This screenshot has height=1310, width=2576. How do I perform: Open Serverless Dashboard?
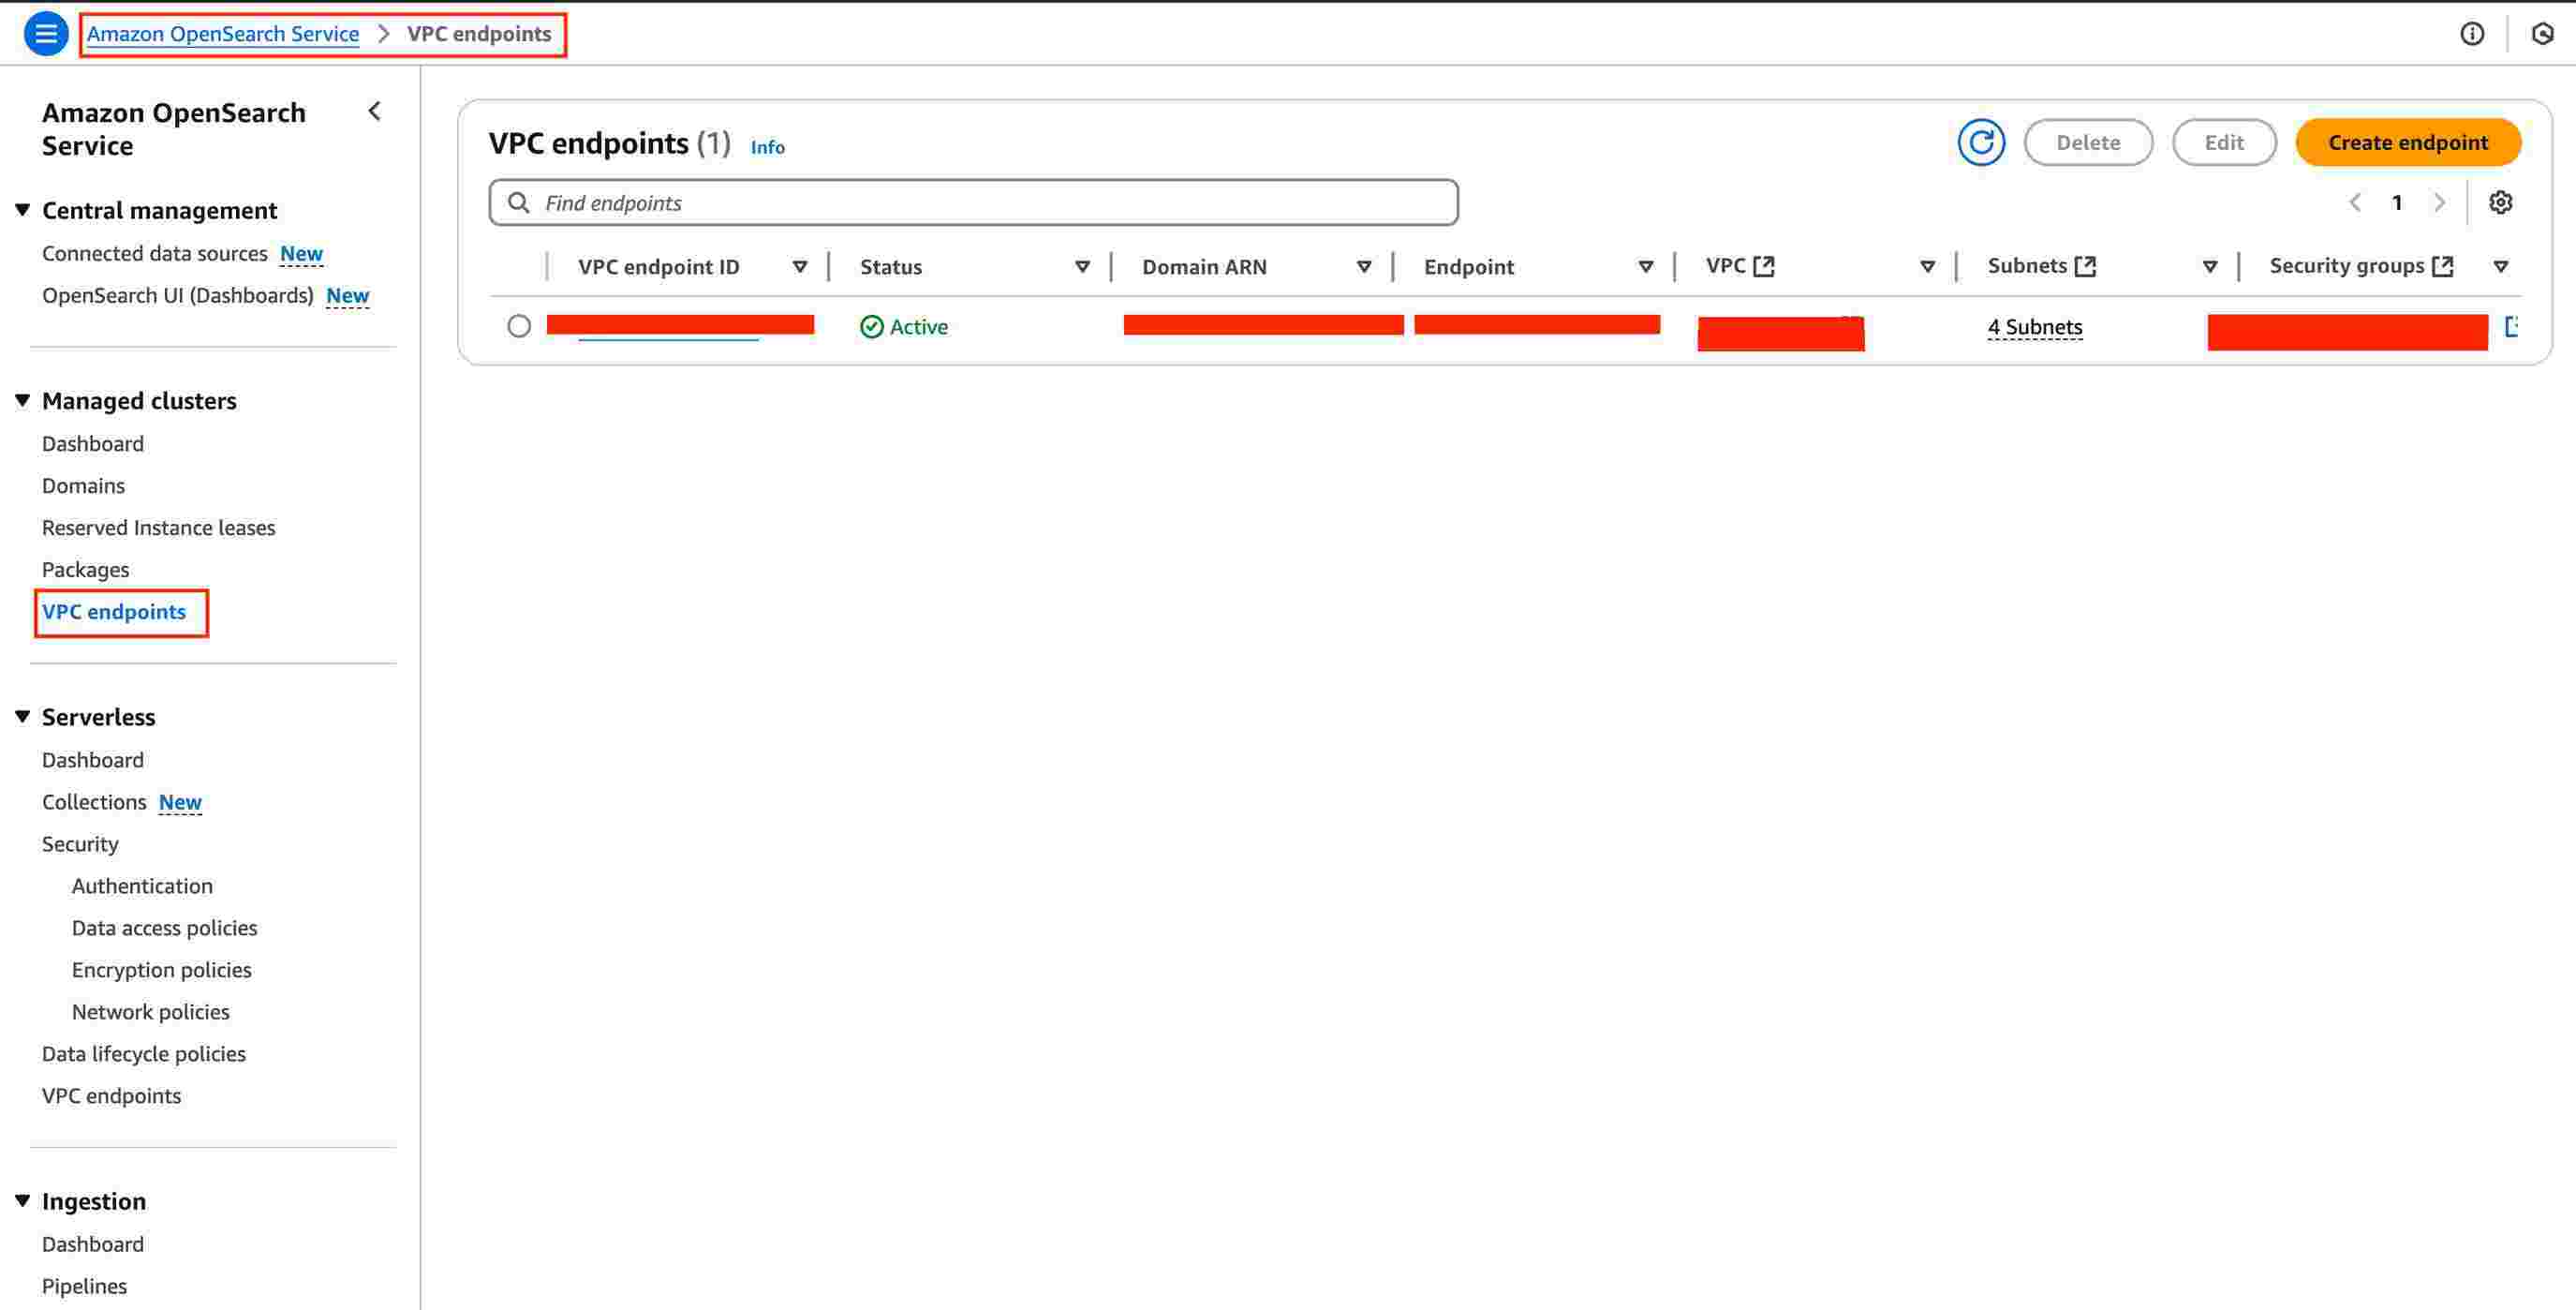(93, 760)
